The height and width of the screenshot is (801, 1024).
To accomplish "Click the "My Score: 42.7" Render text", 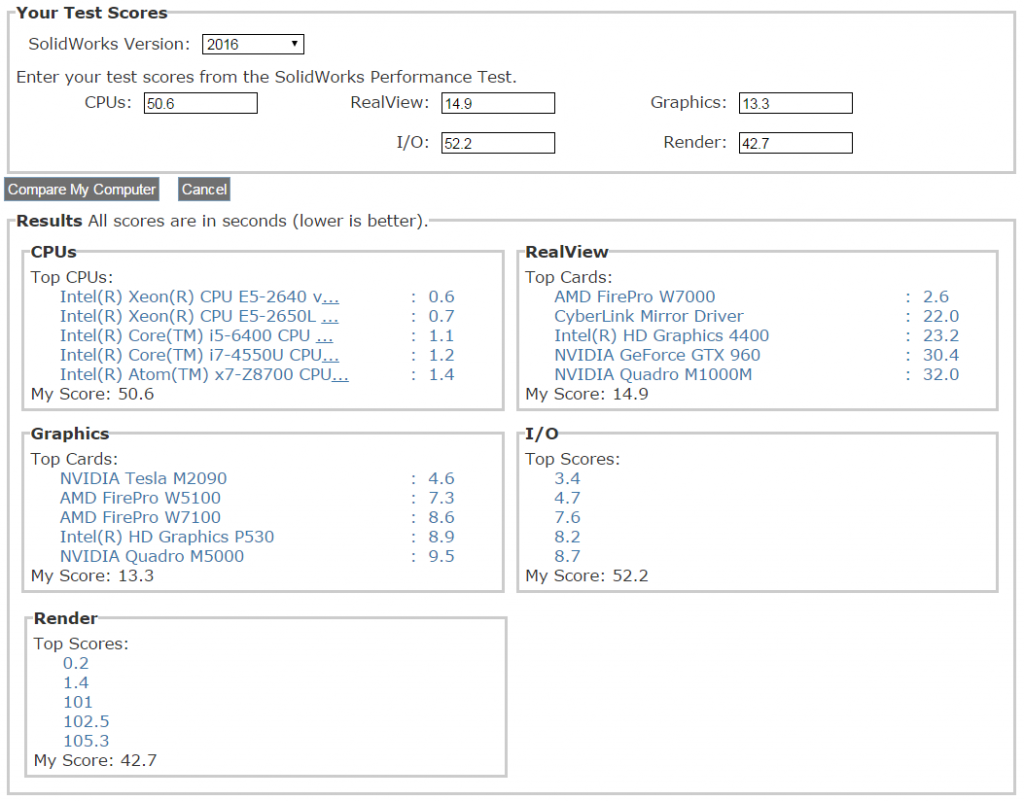I will 95,761.
